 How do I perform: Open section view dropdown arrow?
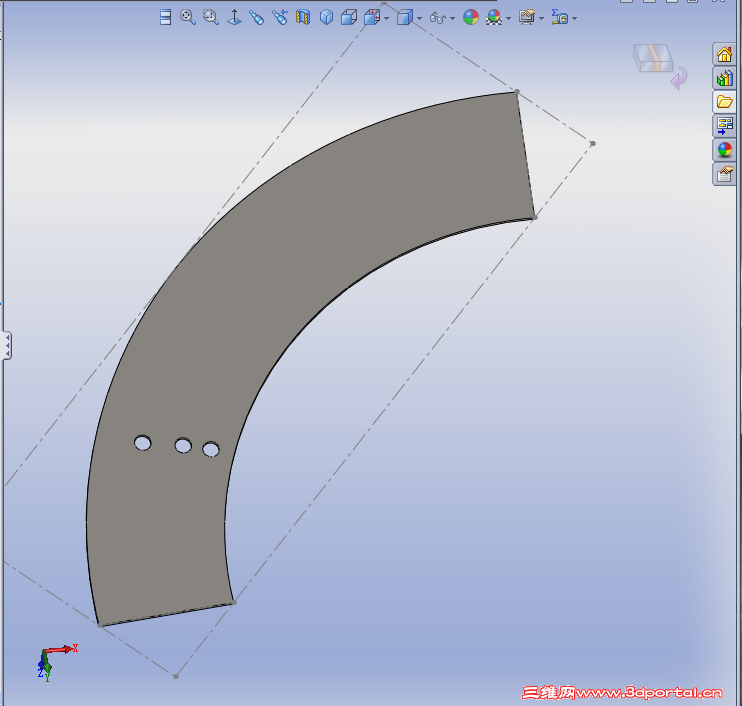tap(387, 18)
